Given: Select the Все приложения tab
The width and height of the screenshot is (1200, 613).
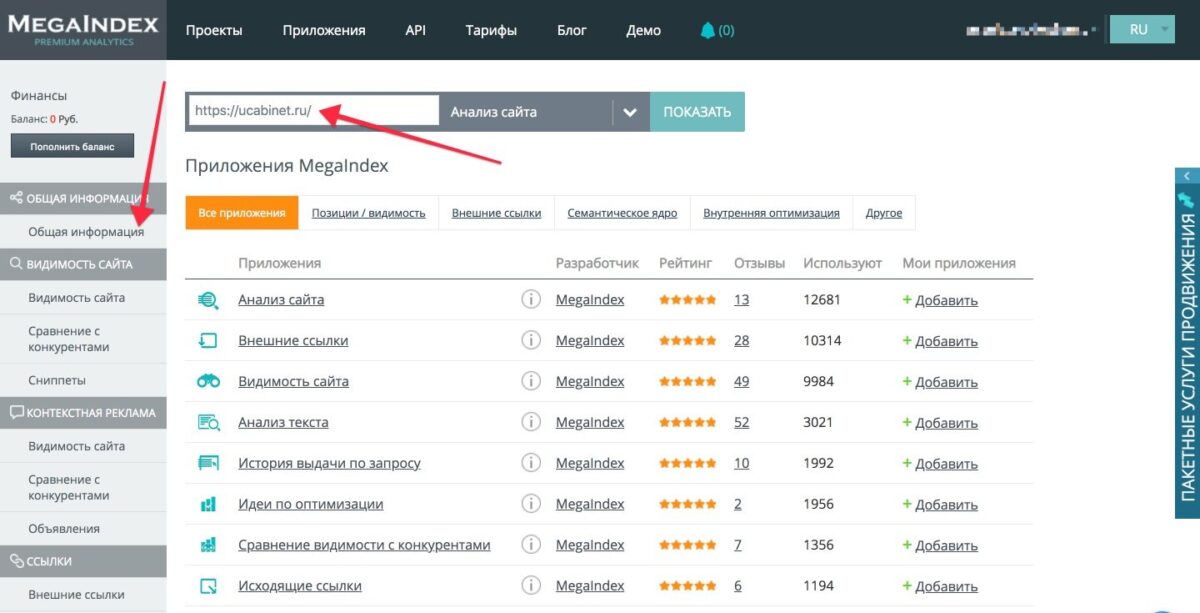Looking at the screenshot, I should [x=242, y=213].
